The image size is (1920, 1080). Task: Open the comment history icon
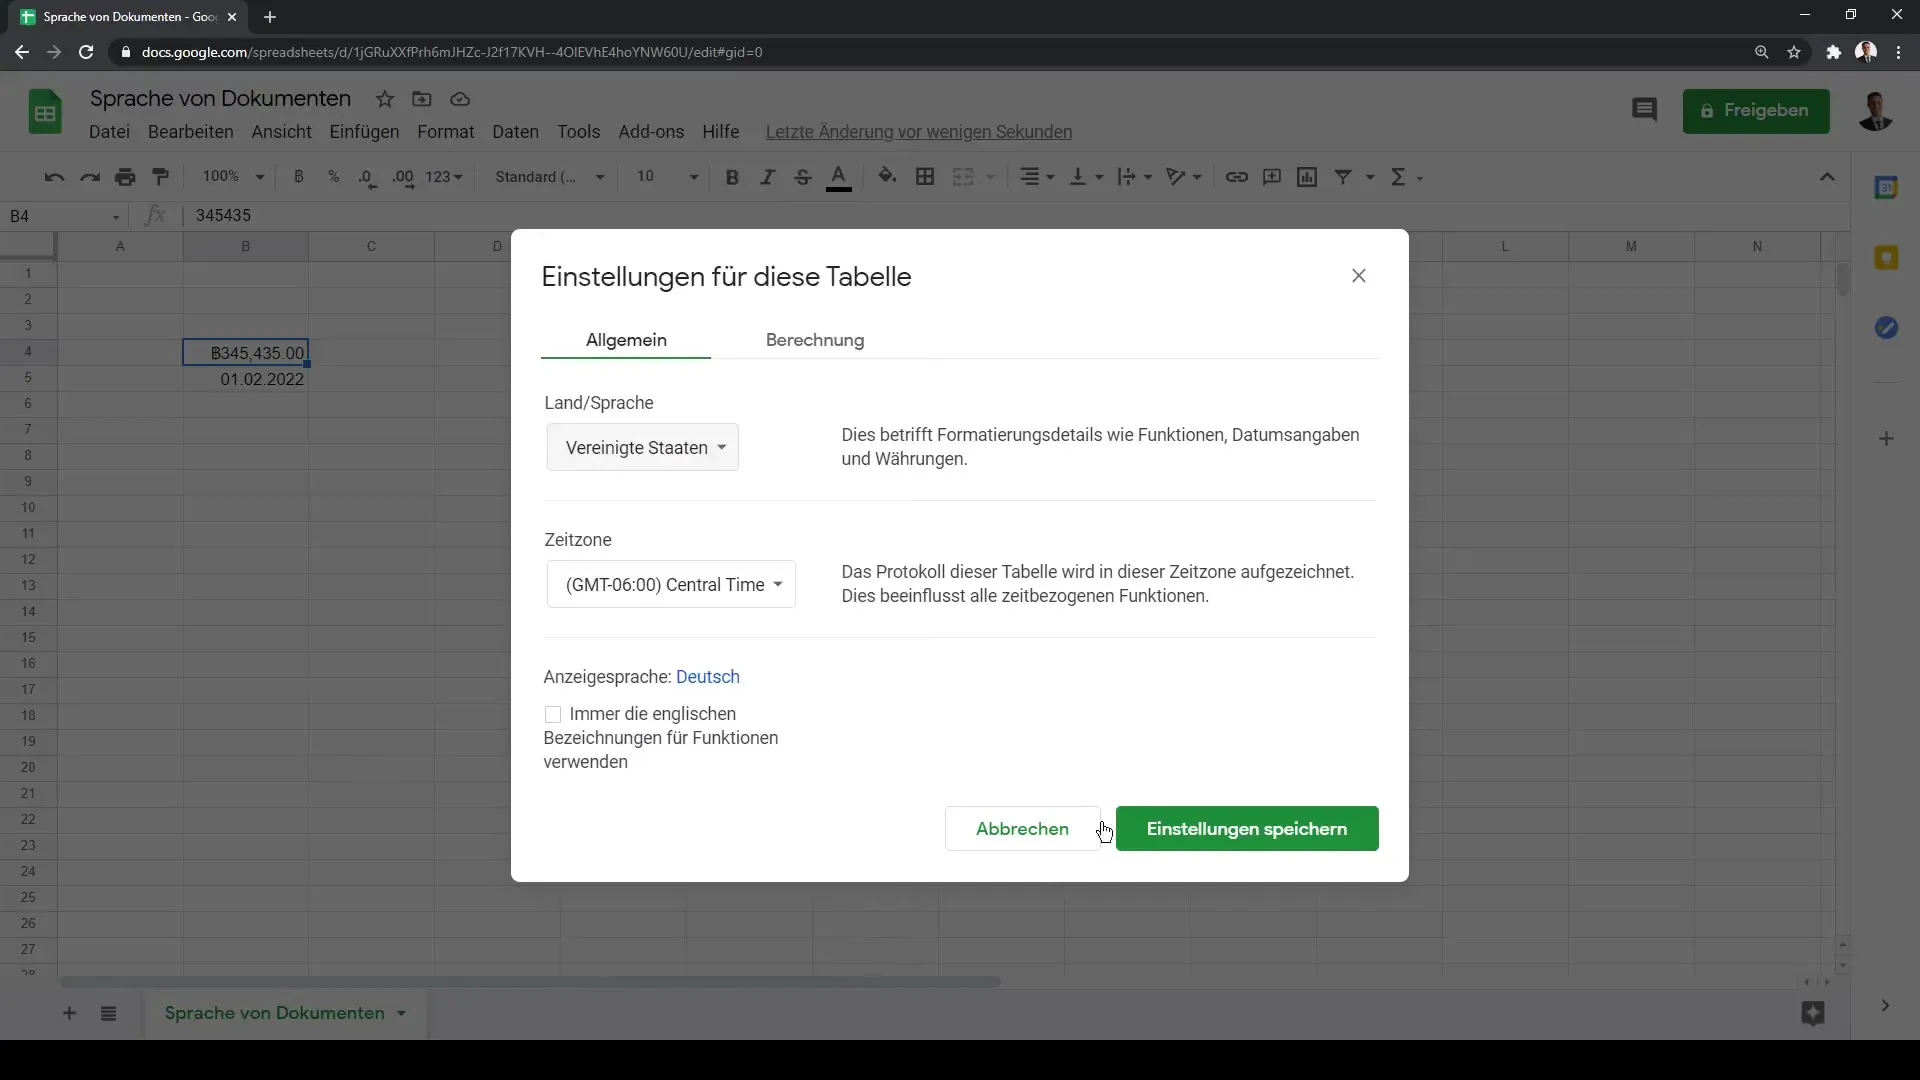(1644, 110)
